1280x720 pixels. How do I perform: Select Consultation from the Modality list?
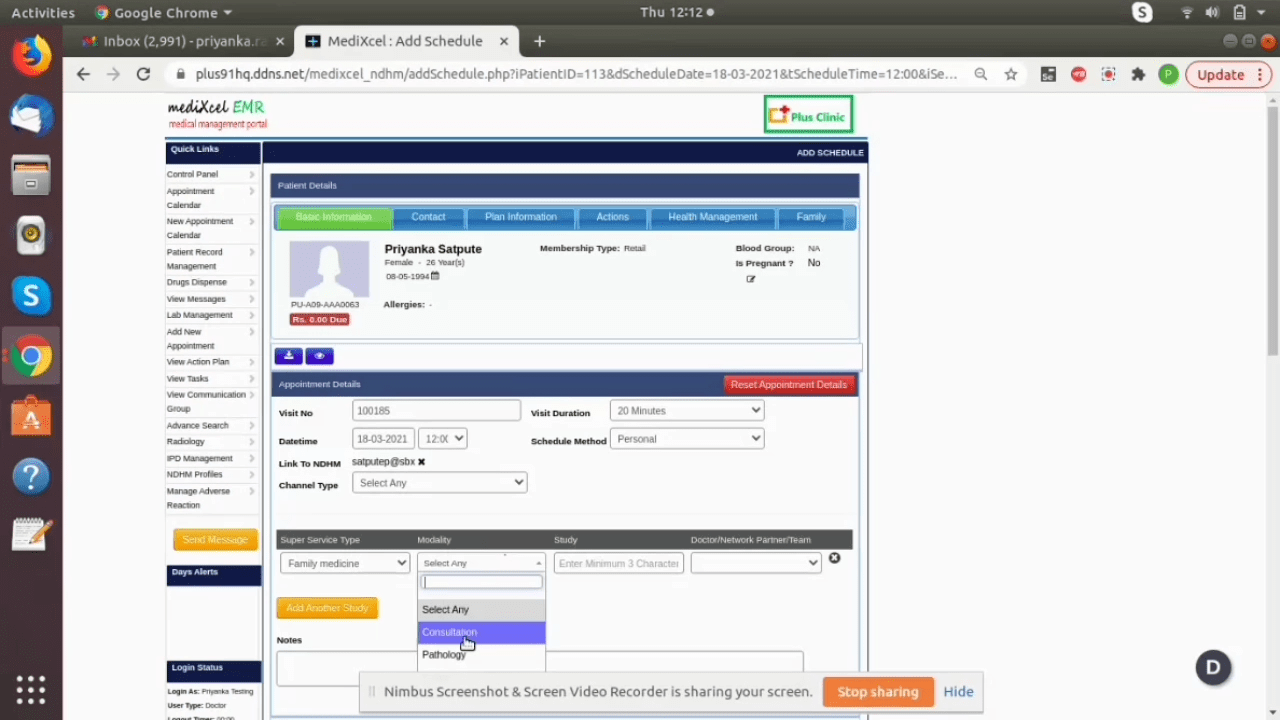click(450, 632)
